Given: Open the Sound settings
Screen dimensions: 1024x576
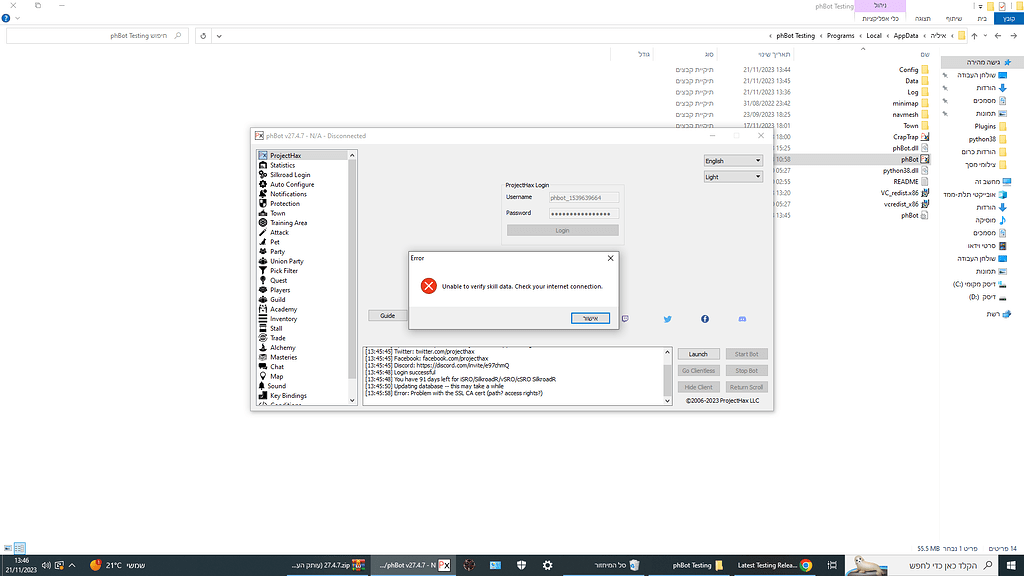Looking at the screenshot, I should 279,386.
